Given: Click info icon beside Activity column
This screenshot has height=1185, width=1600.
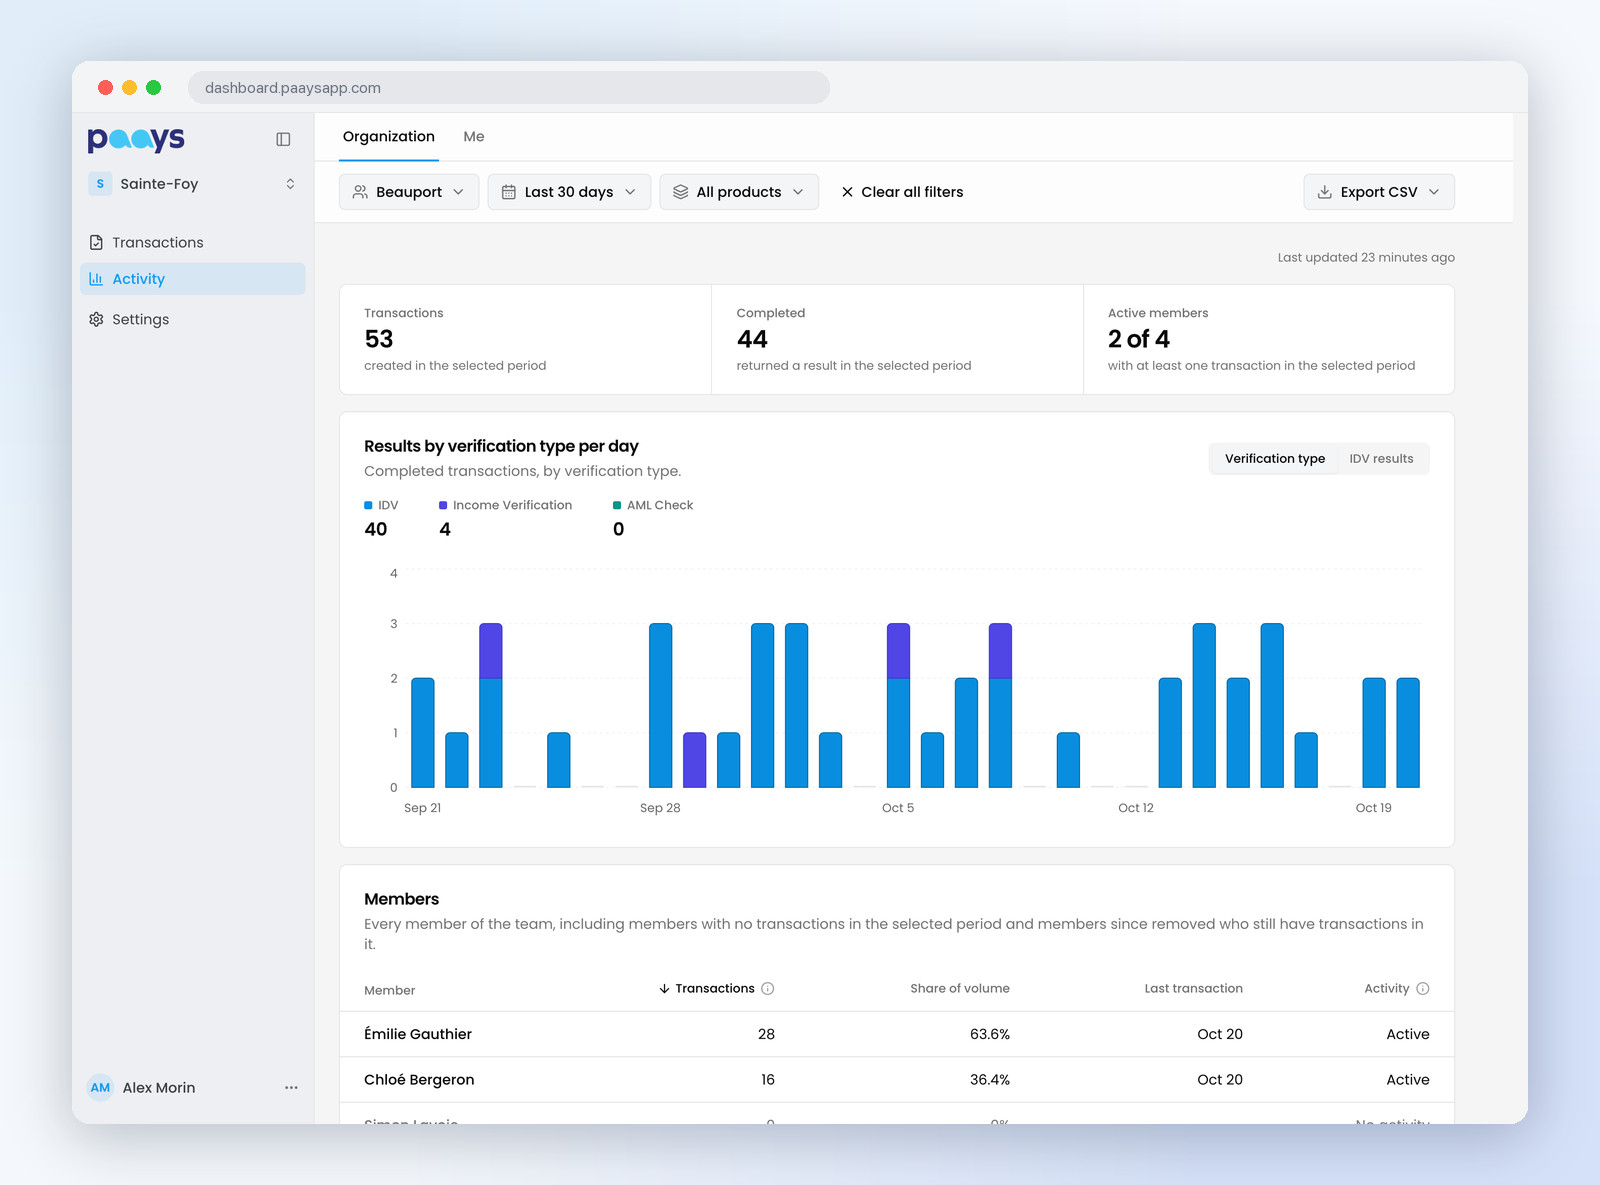Looking at the screenshot, I should click(x=1423, y=989).
